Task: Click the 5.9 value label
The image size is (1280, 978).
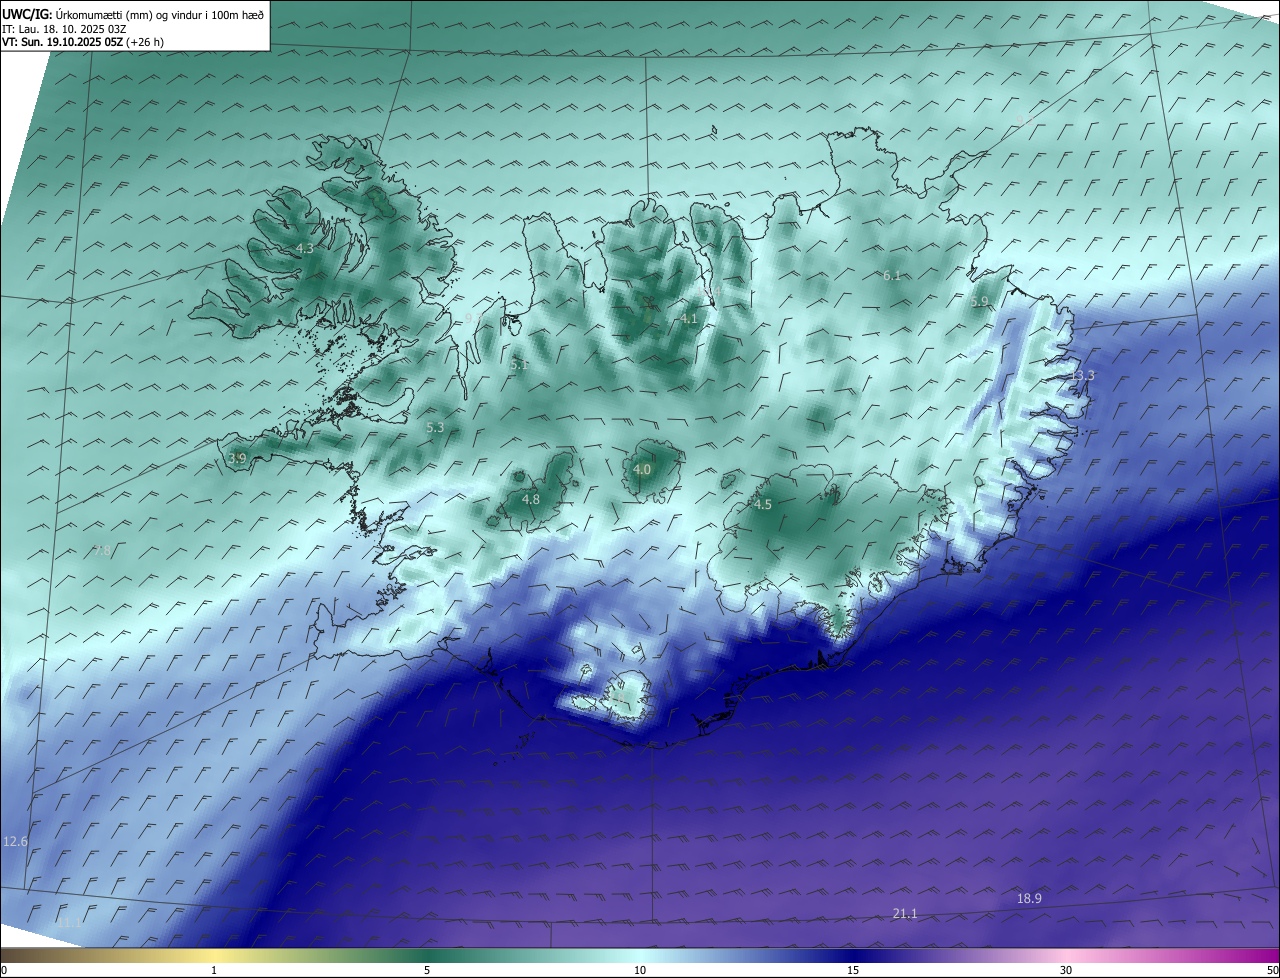Action: pos(979,301)
